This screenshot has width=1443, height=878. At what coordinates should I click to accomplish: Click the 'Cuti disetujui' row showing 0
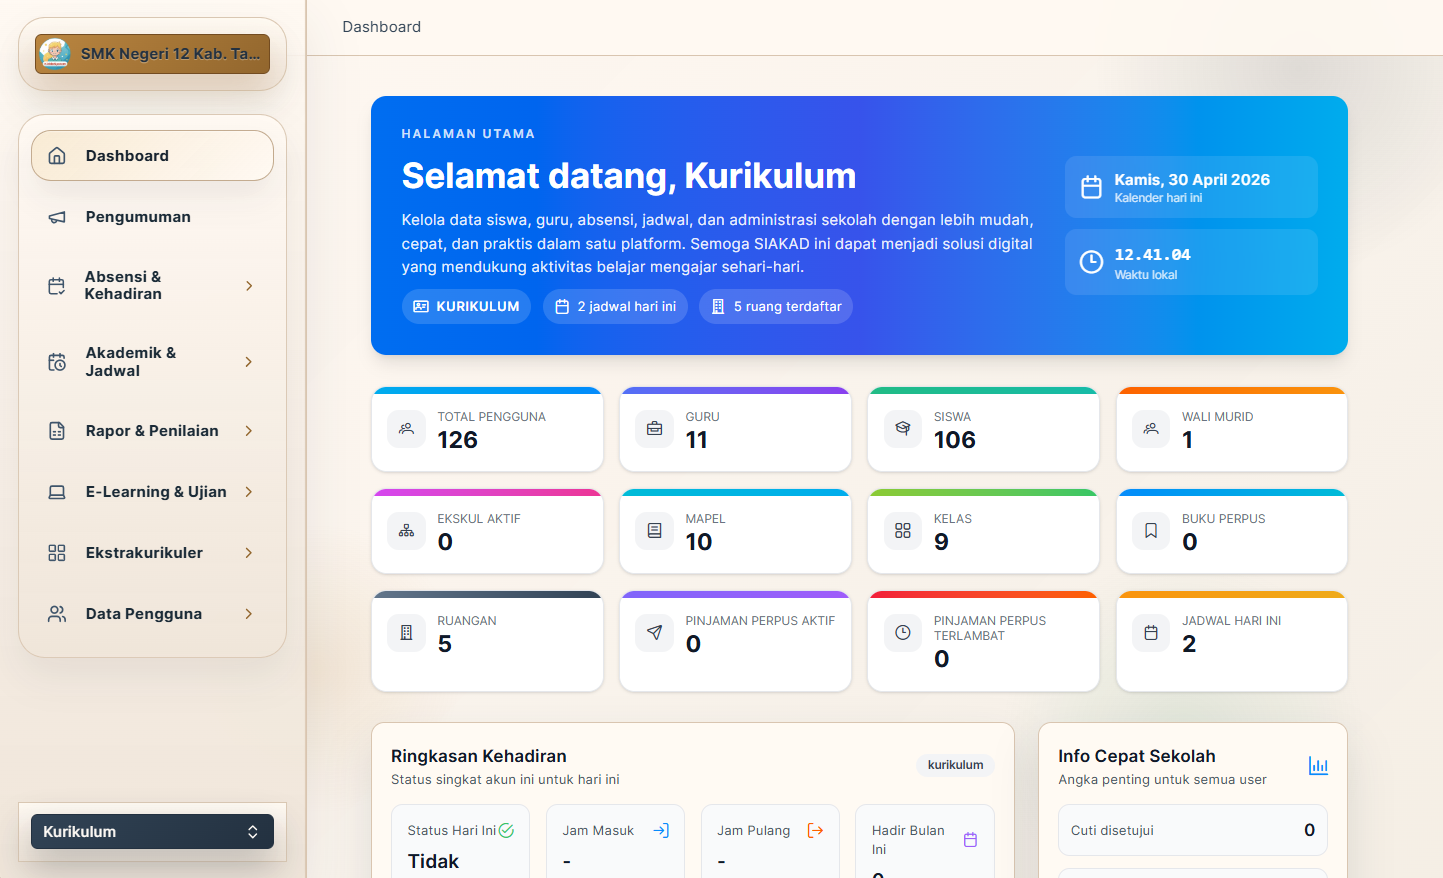click(x=1192, y=830)
